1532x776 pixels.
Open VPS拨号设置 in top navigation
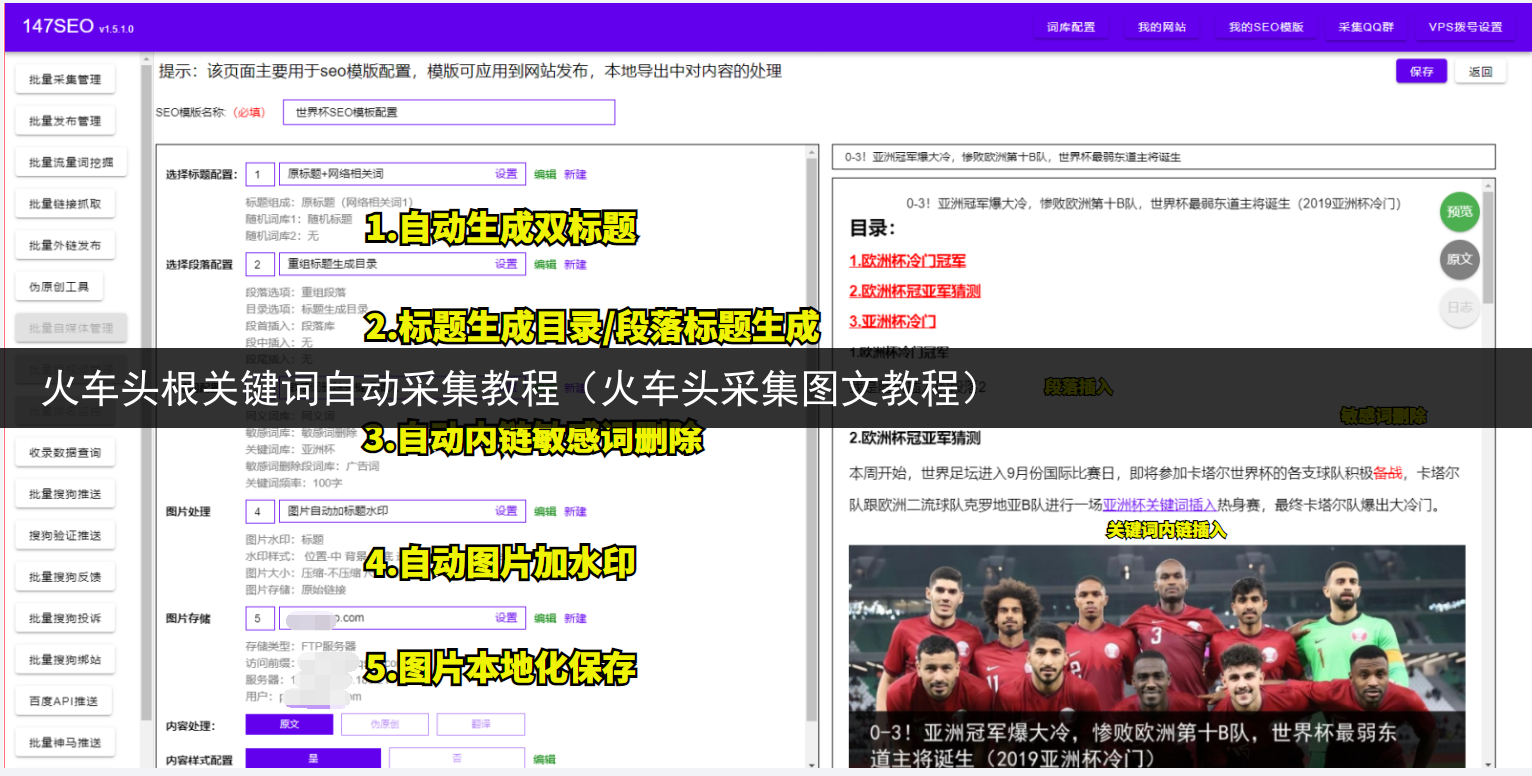pyautogui.click(x=1466, y=27)
